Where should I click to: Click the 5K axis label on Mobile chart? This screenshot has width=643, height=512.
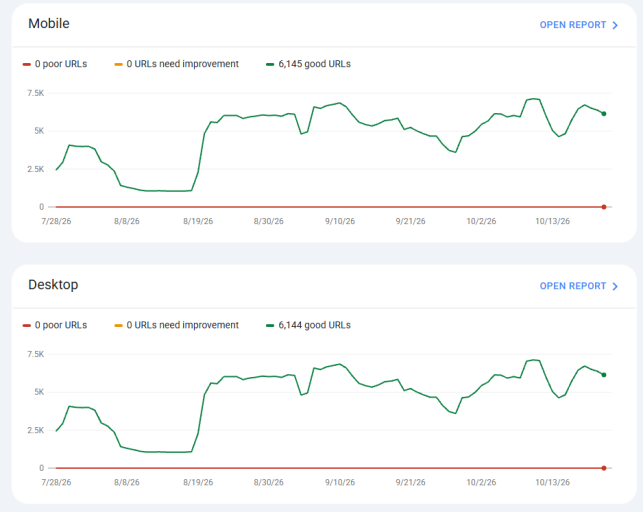[39, 131]
